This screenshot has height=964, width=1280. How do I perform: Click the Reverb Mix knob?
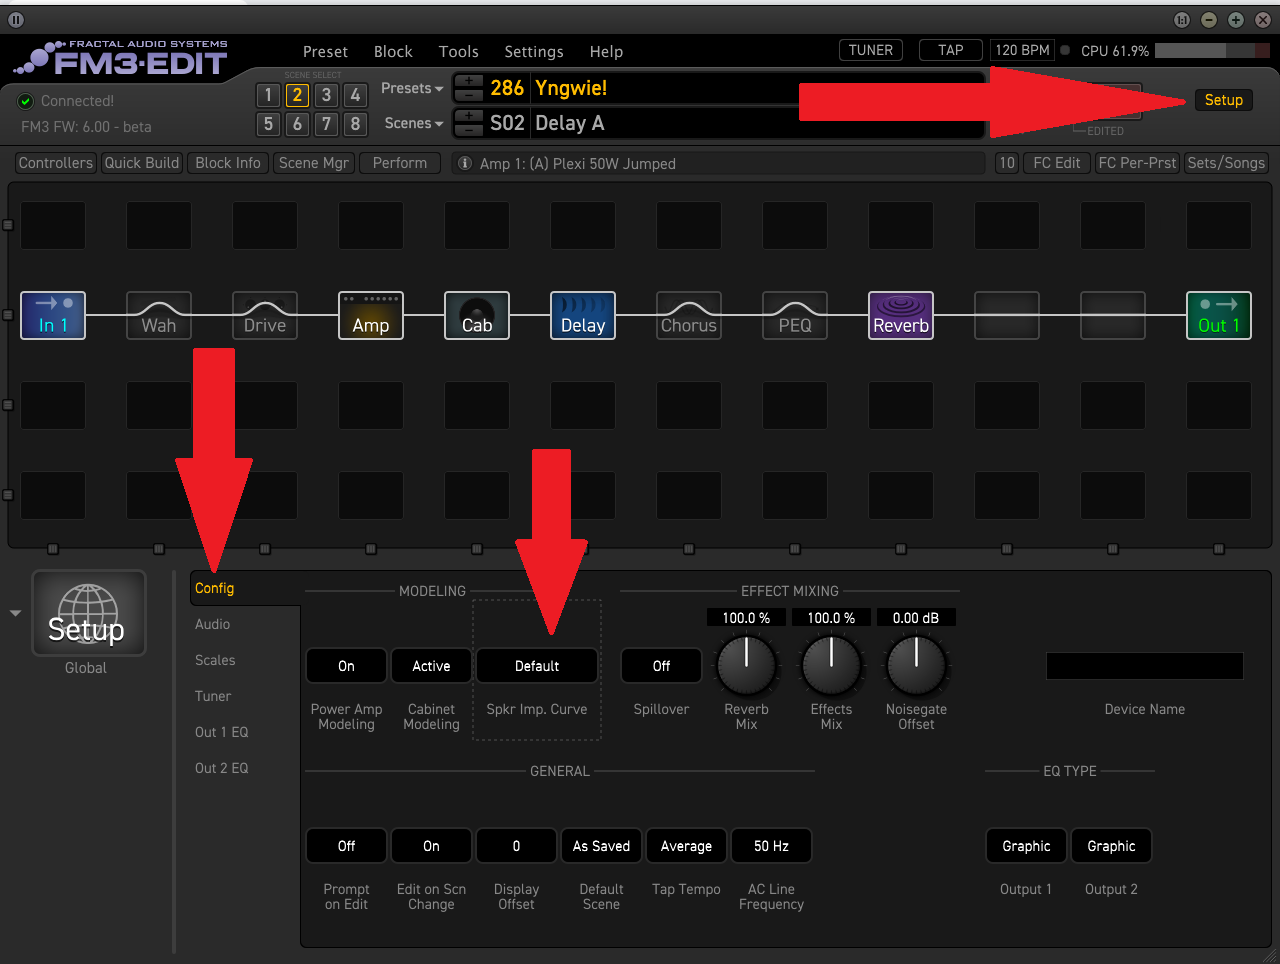click(x=746, y=666)
